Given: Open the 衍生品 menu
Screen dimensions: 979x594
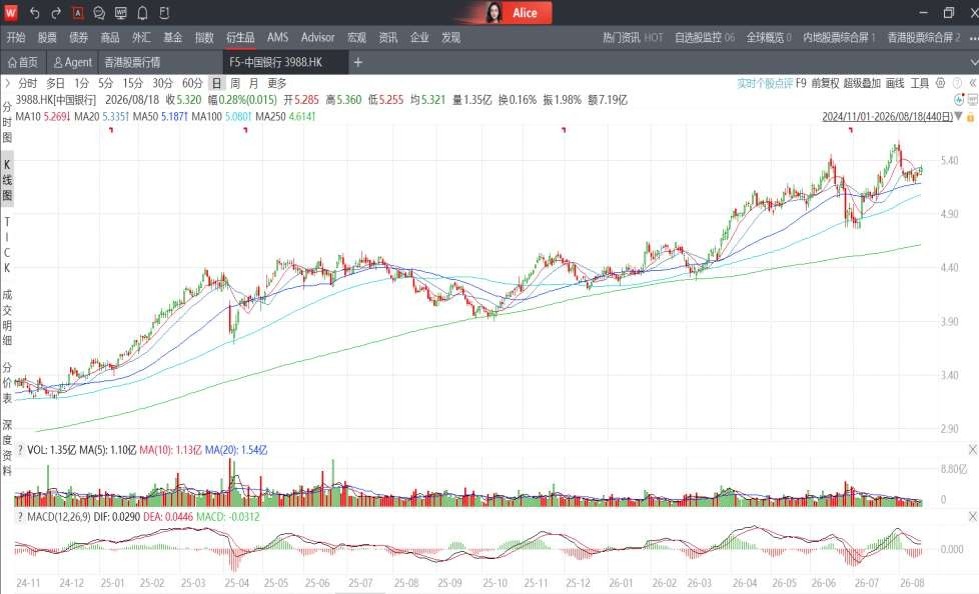Looking at the screenshot, I should [x=240, y=37].
